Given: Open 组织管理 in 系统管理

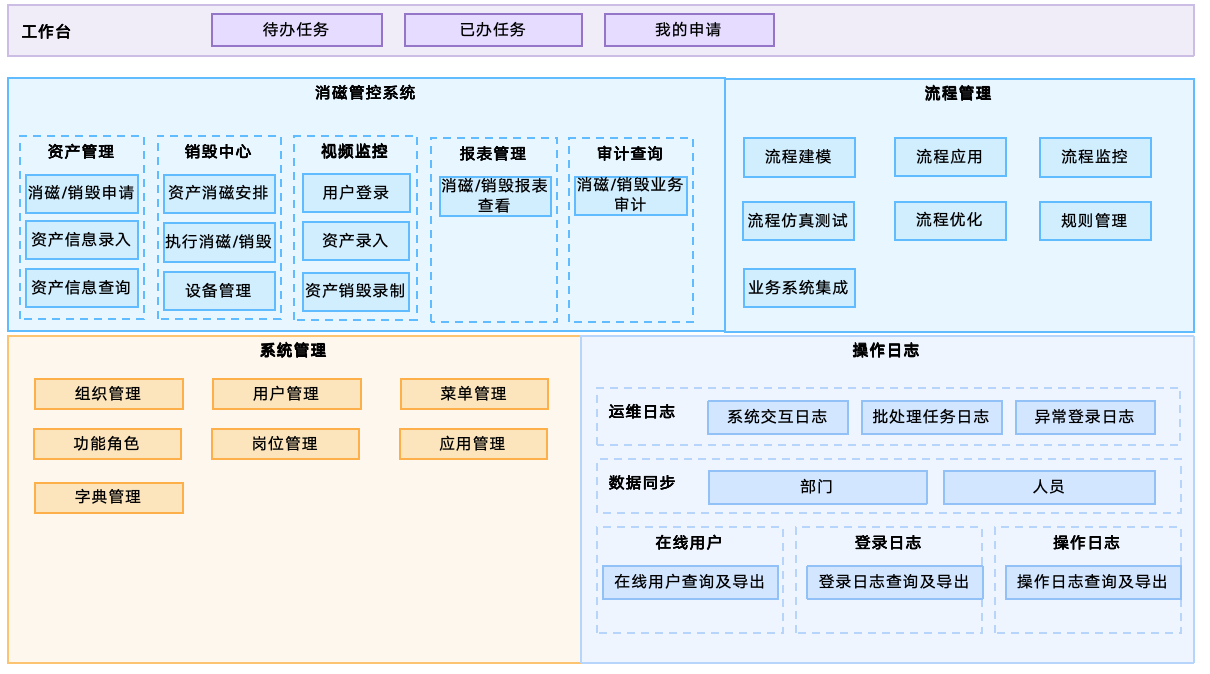Looking at the screenshot, I should 109,394.
